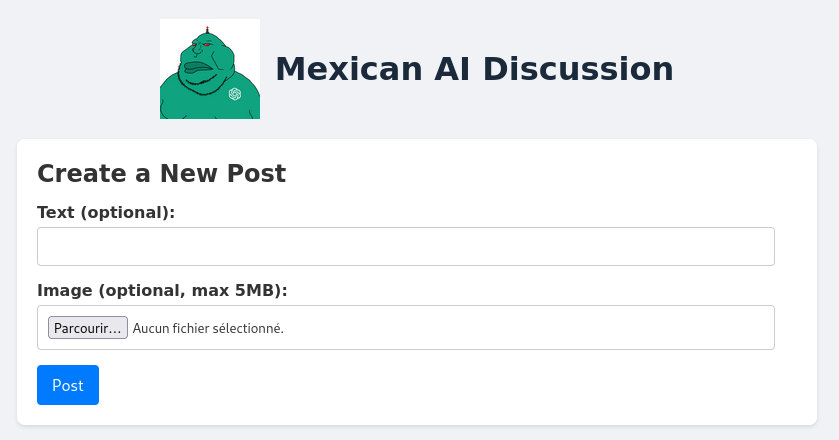
Task: Click the "Text (optional):" label
Action: (106, 213)
